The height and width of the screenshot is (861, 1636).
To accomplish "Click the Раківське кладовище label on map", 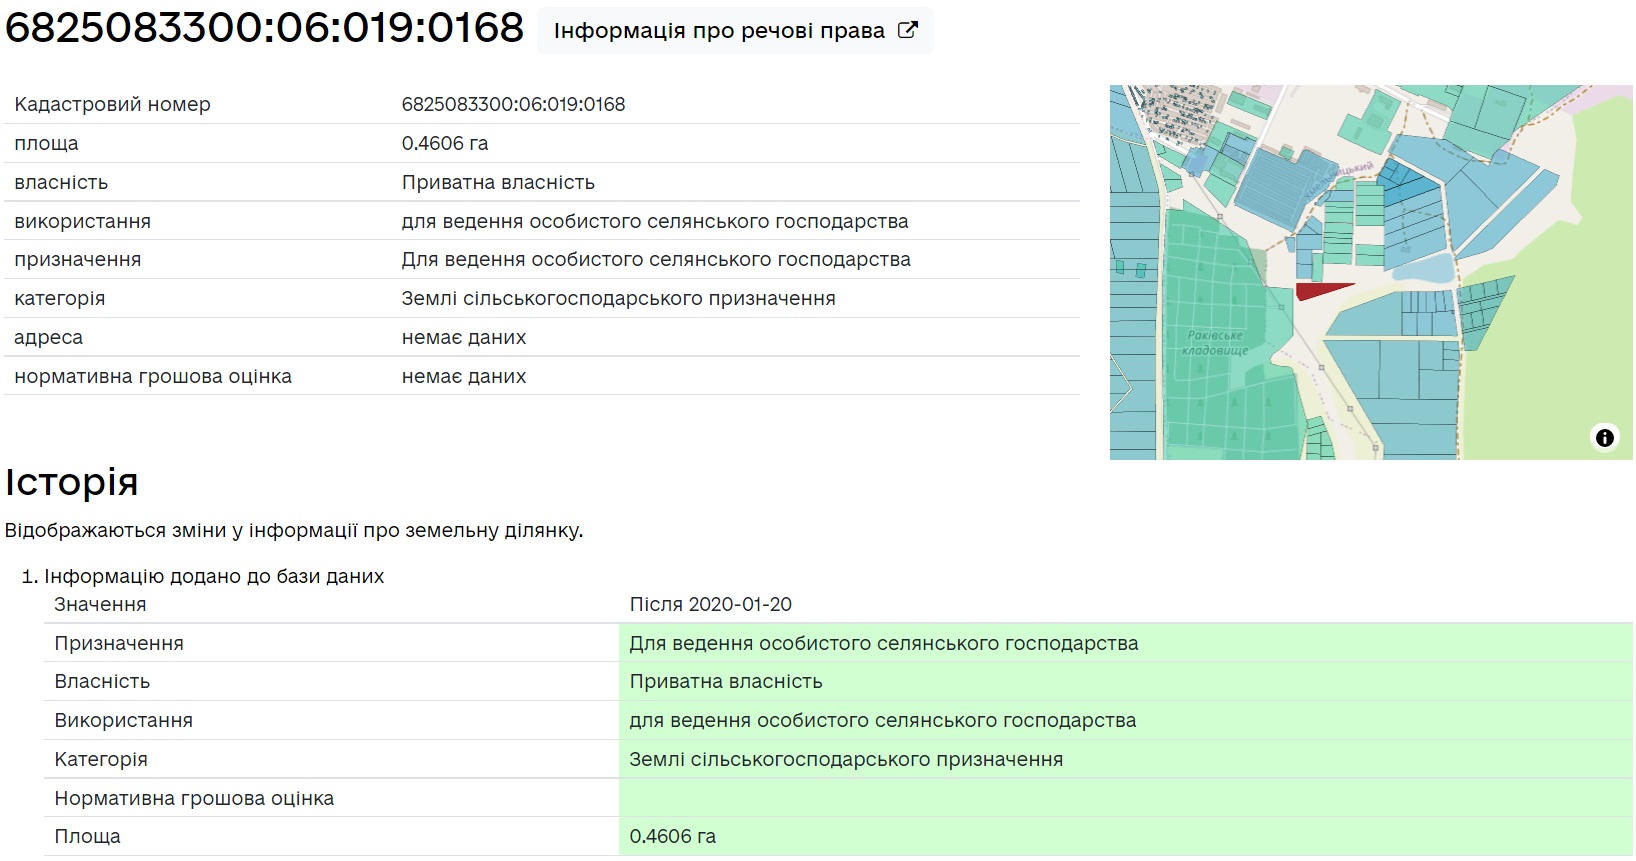I will click(1215, 343).
